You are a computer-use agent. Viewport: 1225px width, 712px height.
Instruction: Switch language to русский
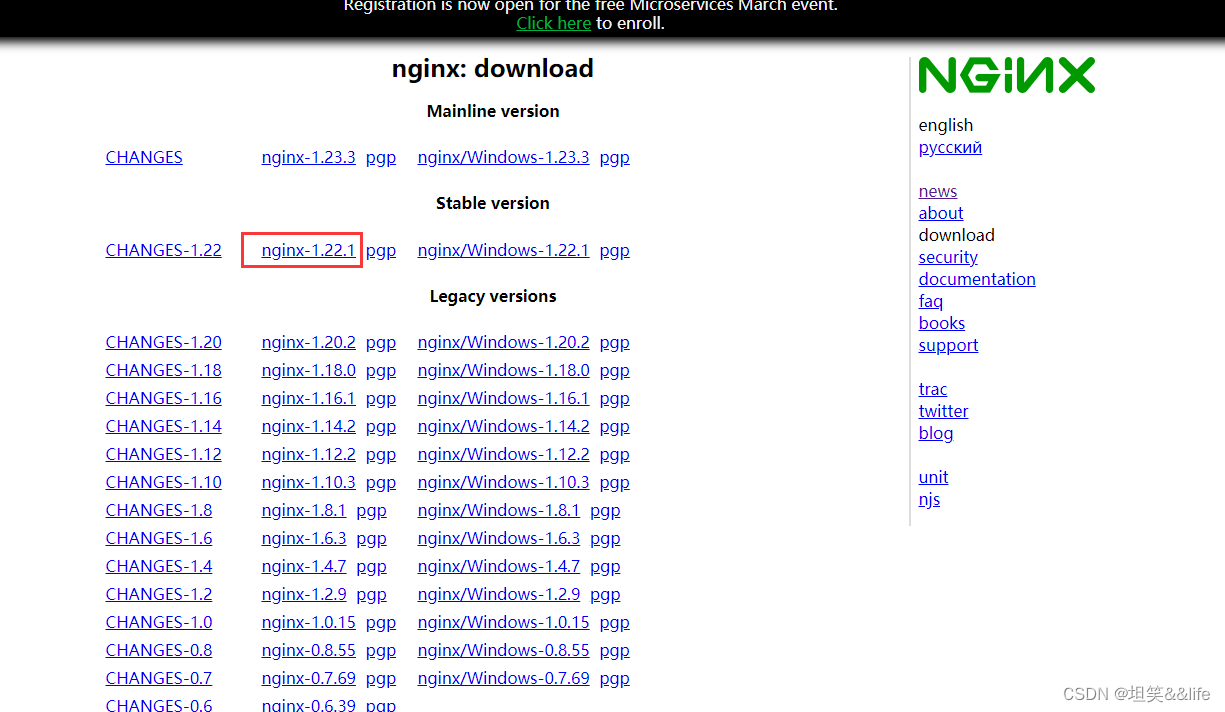(950, 147)
